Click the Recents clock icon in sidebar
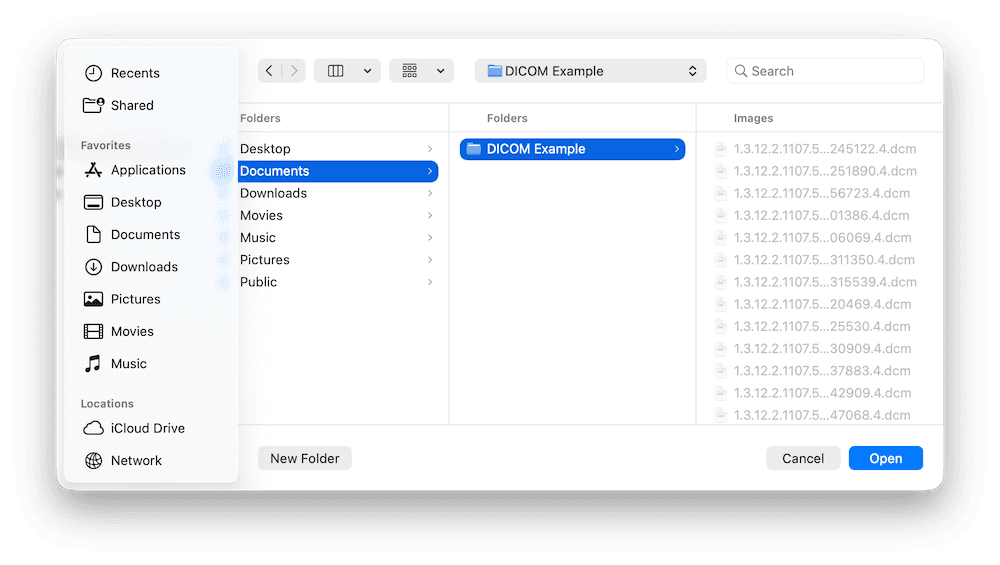 point(93,73)
